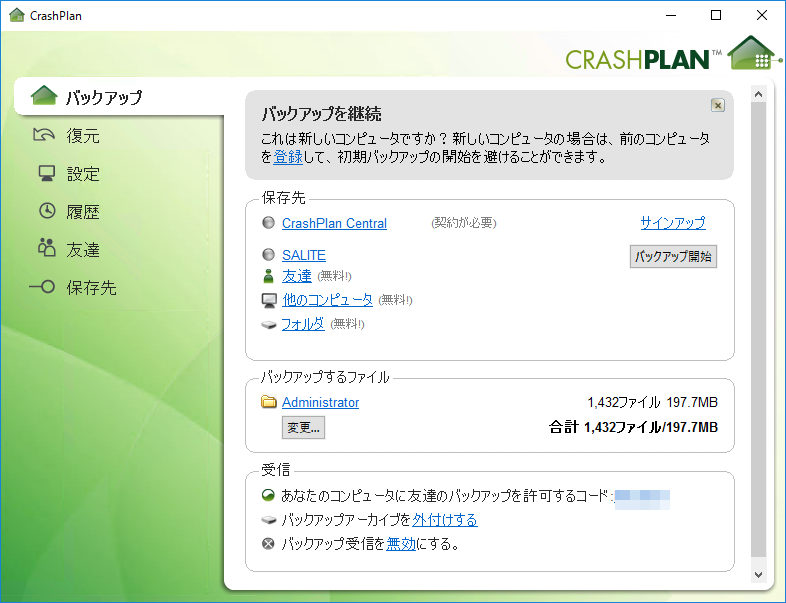Viewport: 786px width, 603px height.
Task: Click the people icon beside 友達 in the sidebar
Action: [46, 247]
